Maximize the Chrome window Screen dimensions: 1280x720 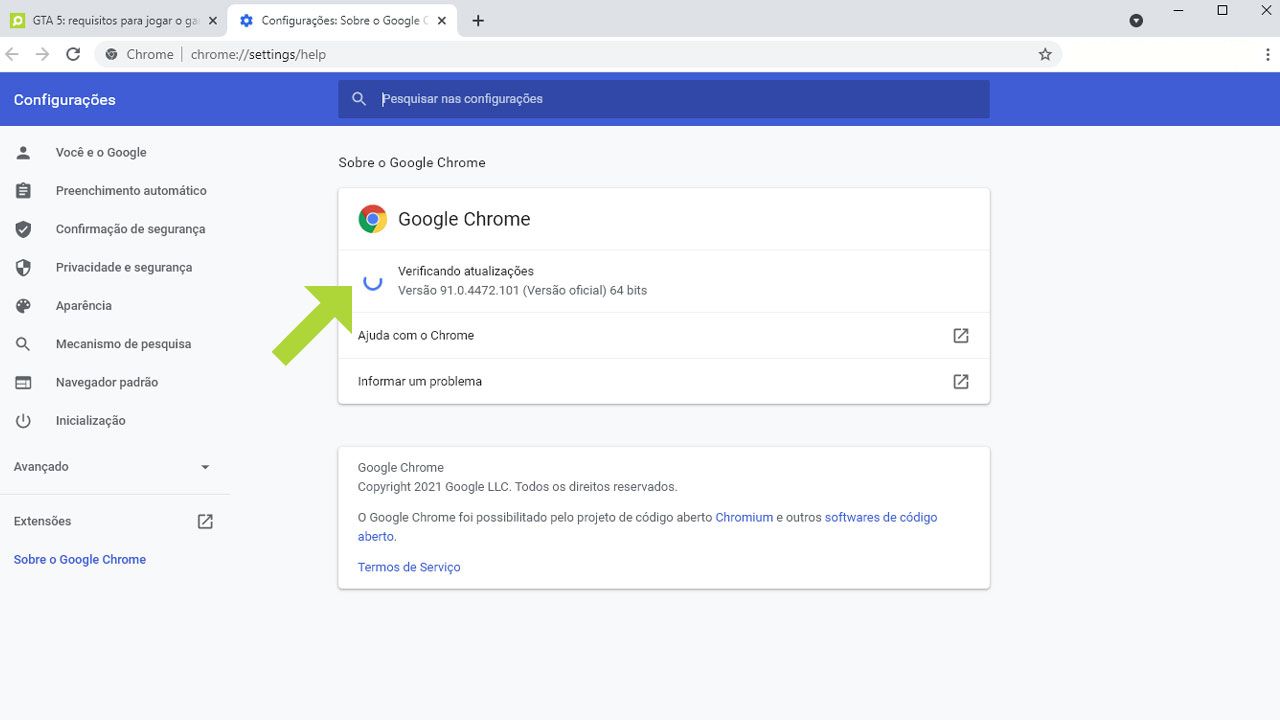coord(1222,10)
